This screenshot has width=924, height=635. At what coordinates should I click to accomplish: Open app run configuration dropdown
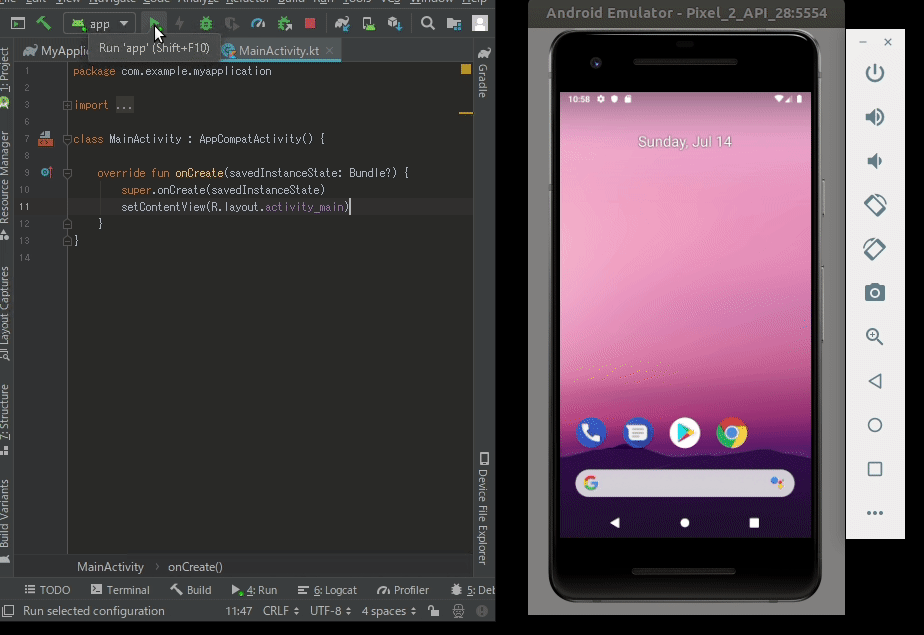click(x=100, y=24)
